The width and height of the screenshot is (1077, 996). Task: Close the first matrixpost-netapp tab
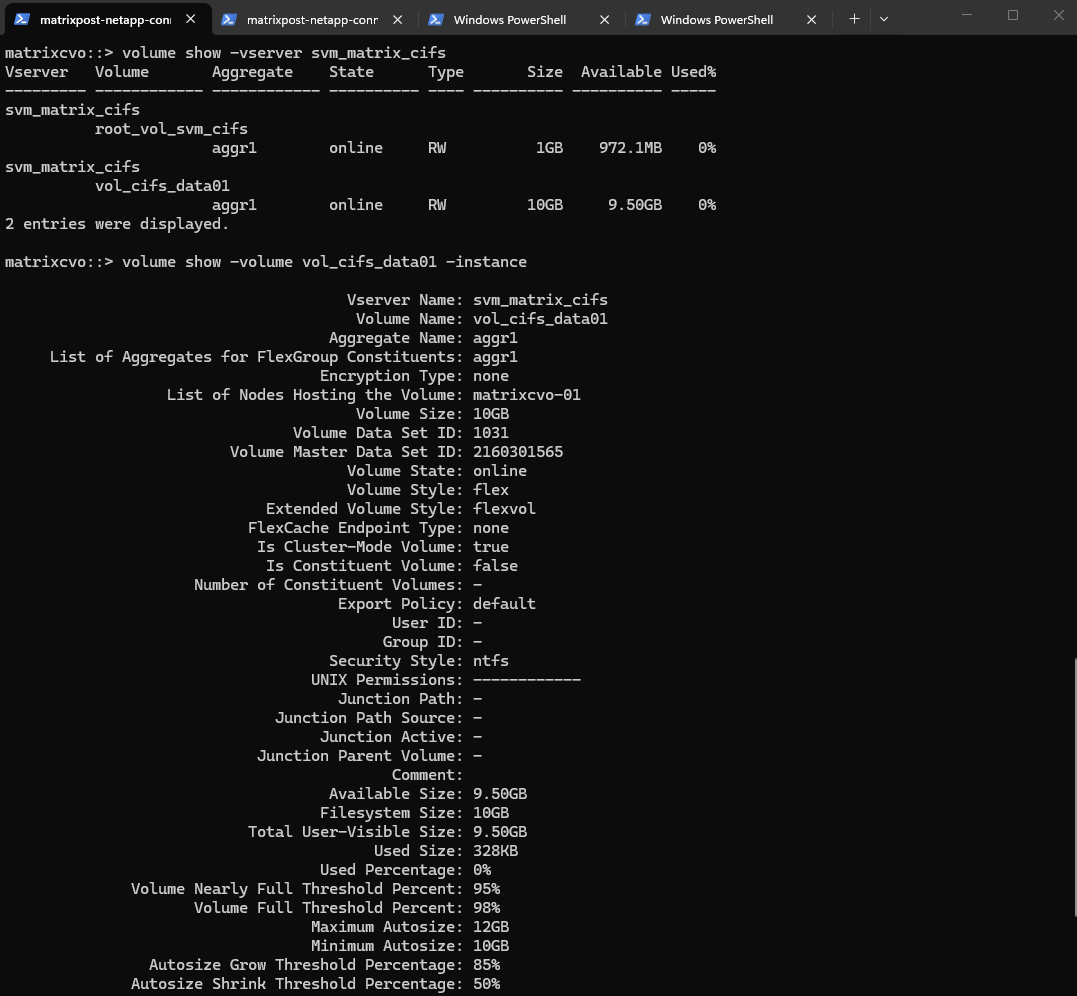click(190, 19)
